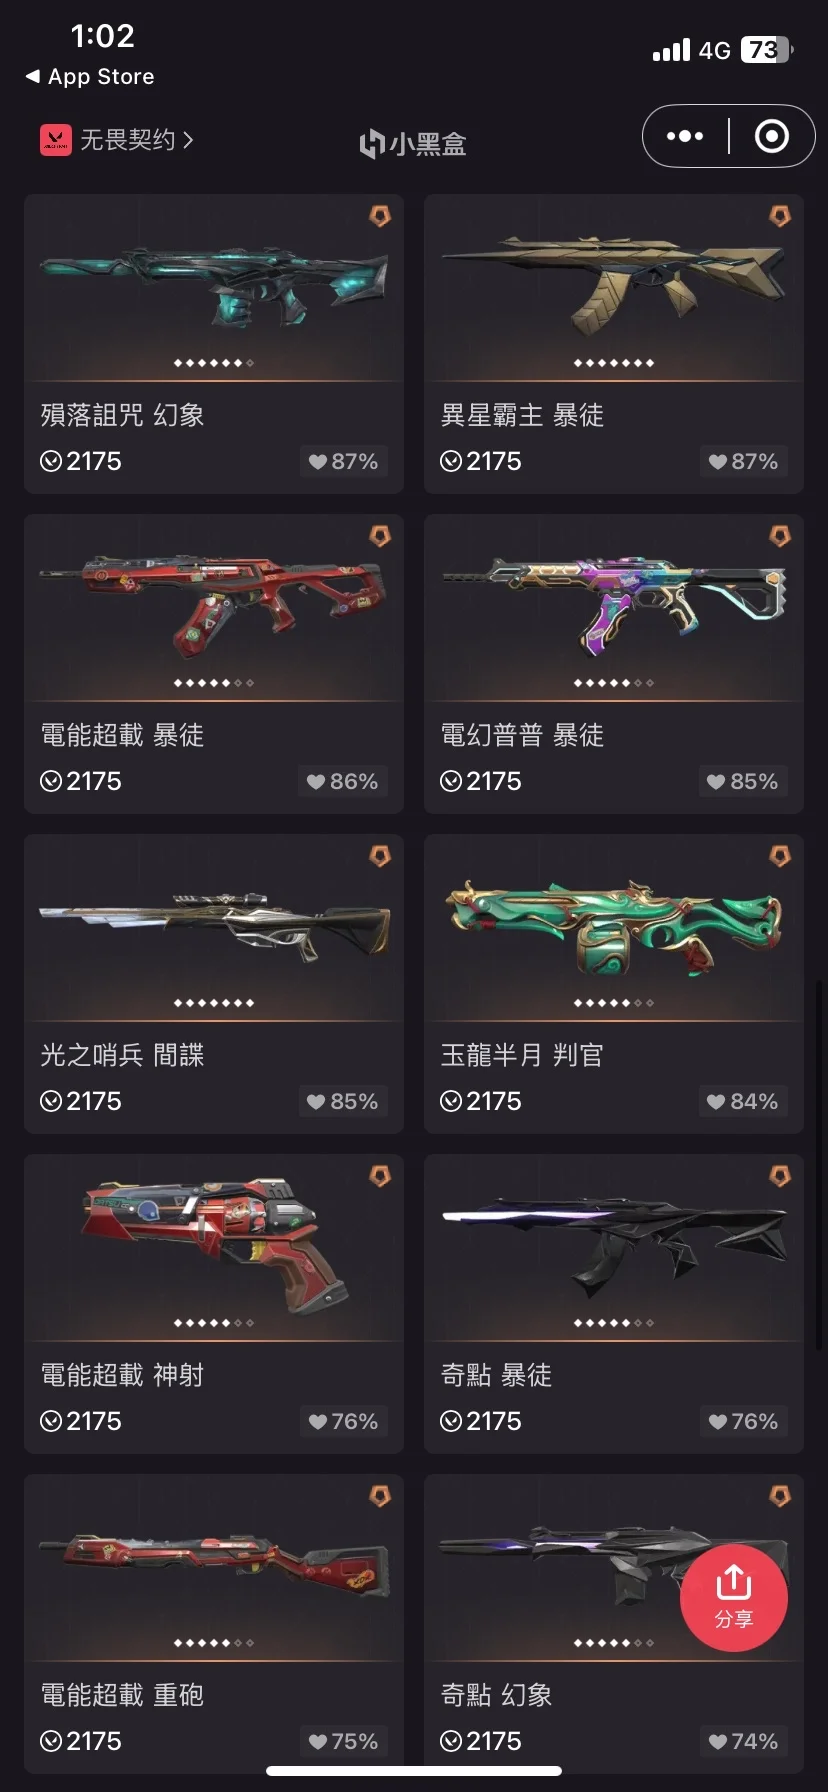The width and height of the screenshot is (828, 1792).
Task: Like 奇點 幻象 via 74% heart
Action: 743,1741
